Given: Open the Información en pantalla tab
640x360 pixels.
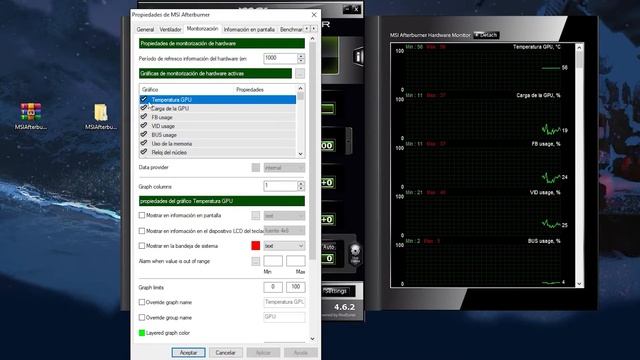Looking at the screenshot, I should (249, 29).
